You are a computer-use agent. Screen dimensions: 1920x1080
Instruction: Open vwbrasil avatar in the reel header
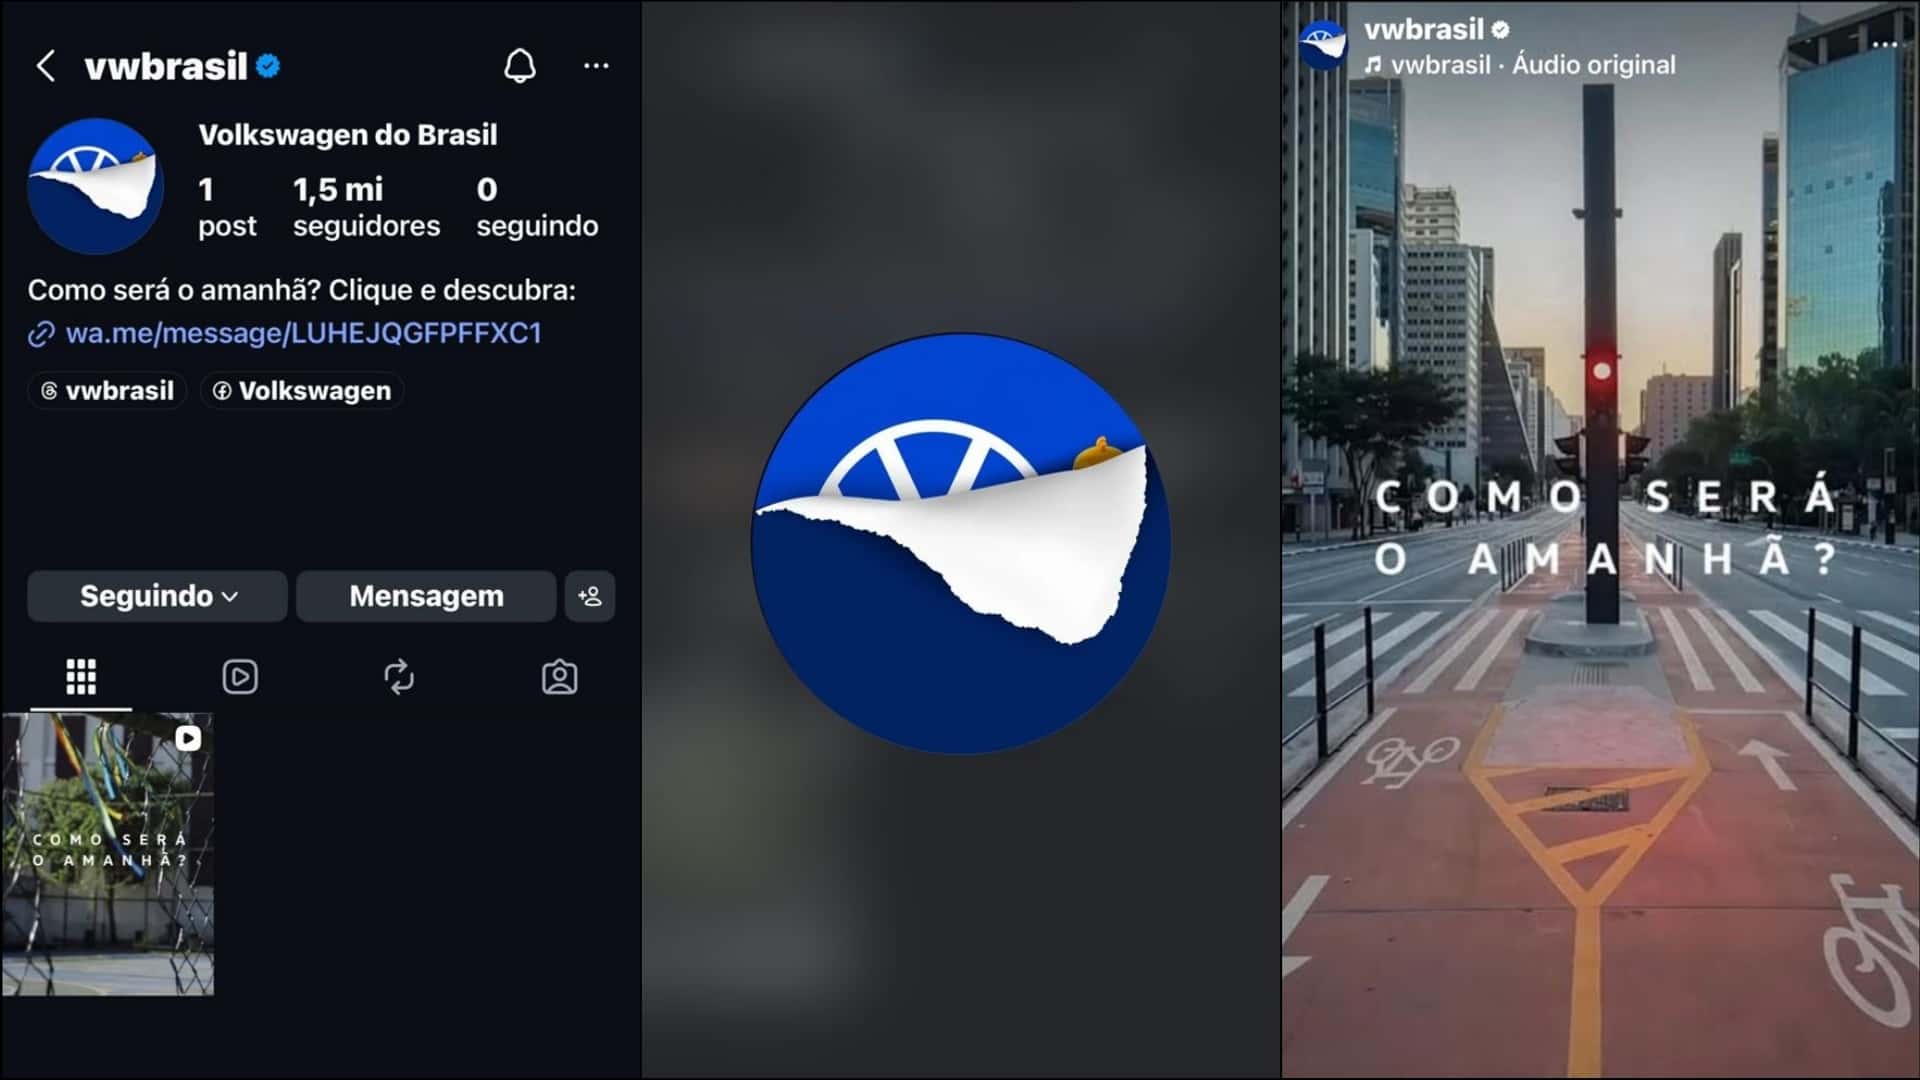click(x=1322, y=45)
